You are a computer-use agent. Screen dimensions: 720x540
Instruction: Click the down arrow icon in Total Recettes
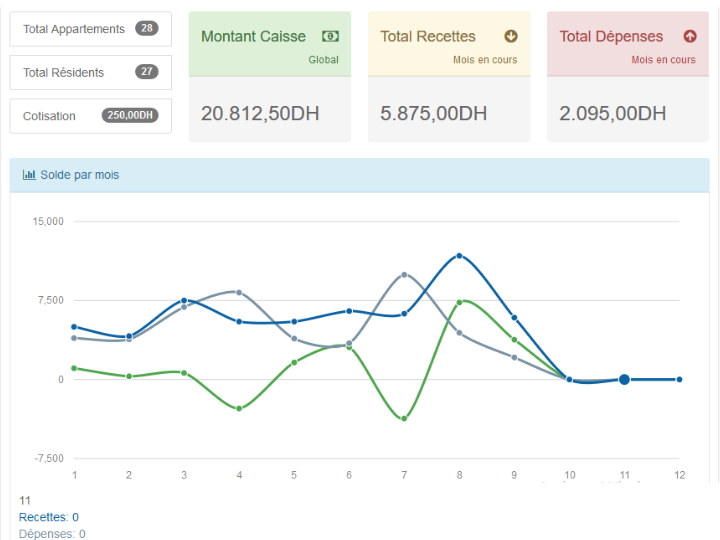coord(511,36)
